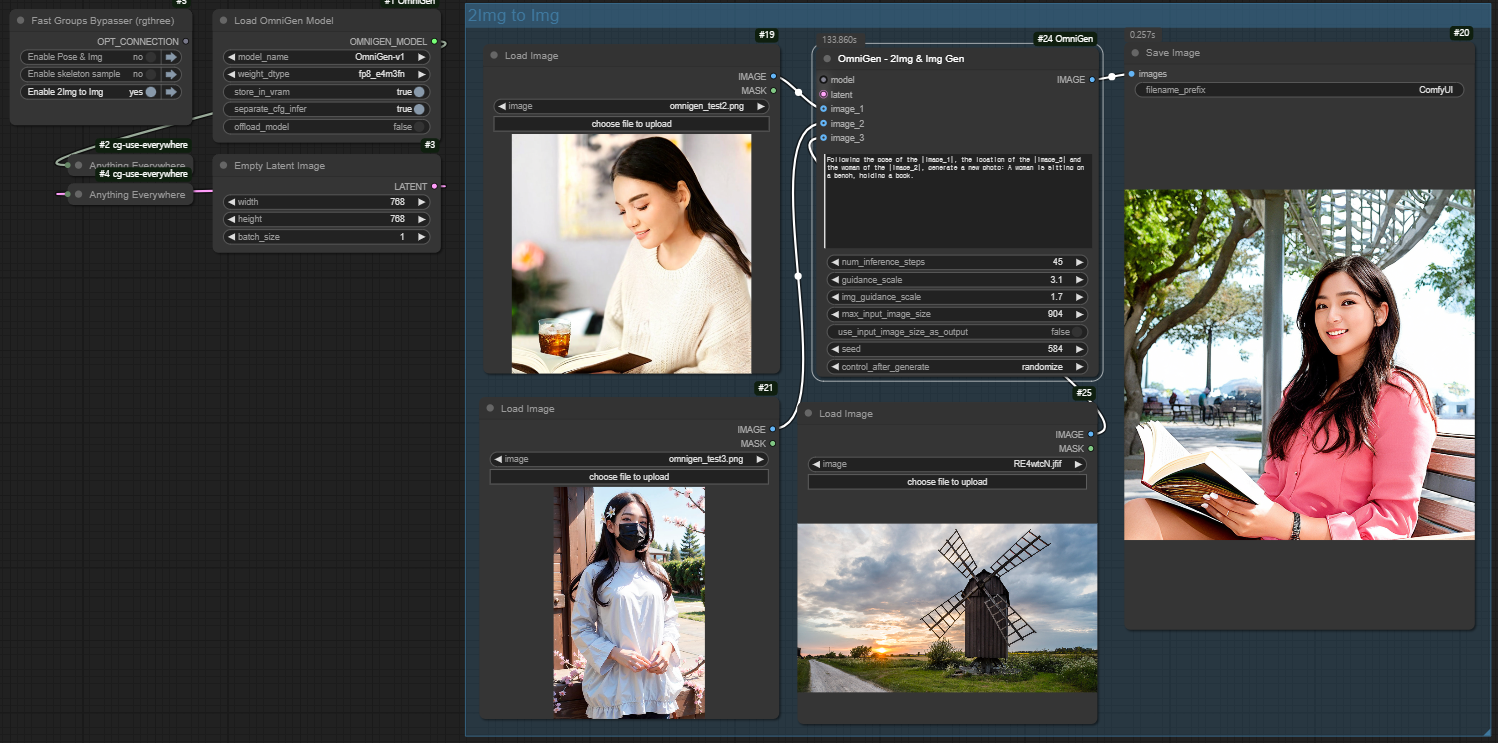Click choose file to upload under RE4wtcN.jfif
The image size is (1498, 743).
[x=946, y=482]
